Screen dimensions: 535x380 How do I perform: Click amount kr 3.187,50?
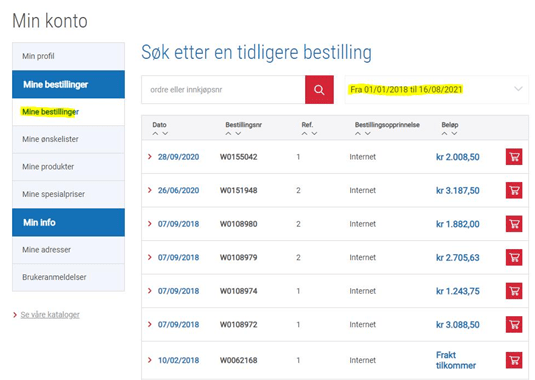point(458,190)
